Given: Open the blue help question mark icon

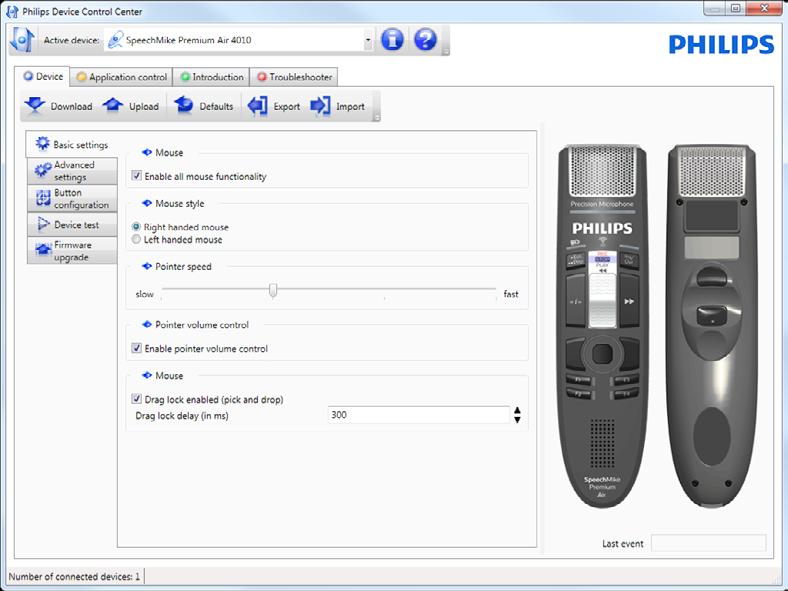Looking at the screenshot, I should tap(425, 39).
